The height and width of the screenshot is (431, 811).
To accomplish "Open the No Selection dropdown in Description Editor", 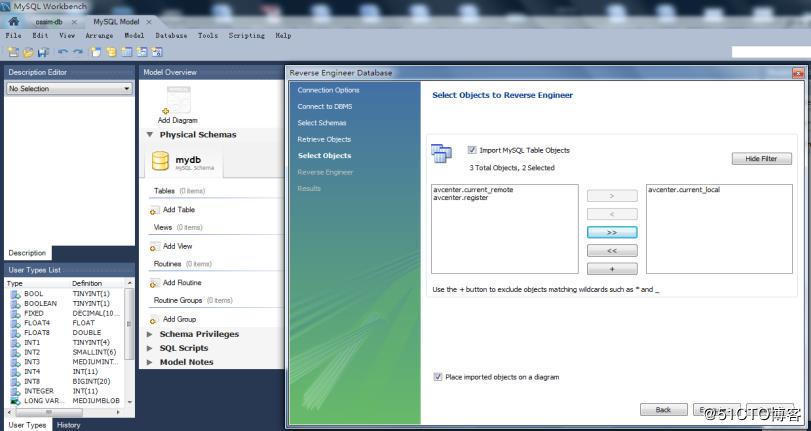I will (x=69, y=89).
